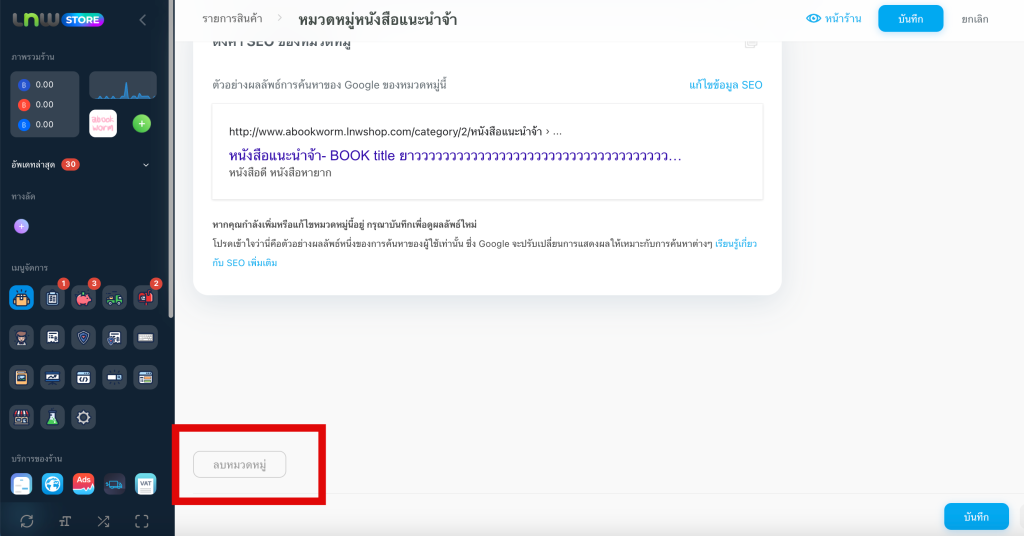Expand the อัพเดทล่าสุด section
Screen dimensions: 1024x536
click(146, 164)
